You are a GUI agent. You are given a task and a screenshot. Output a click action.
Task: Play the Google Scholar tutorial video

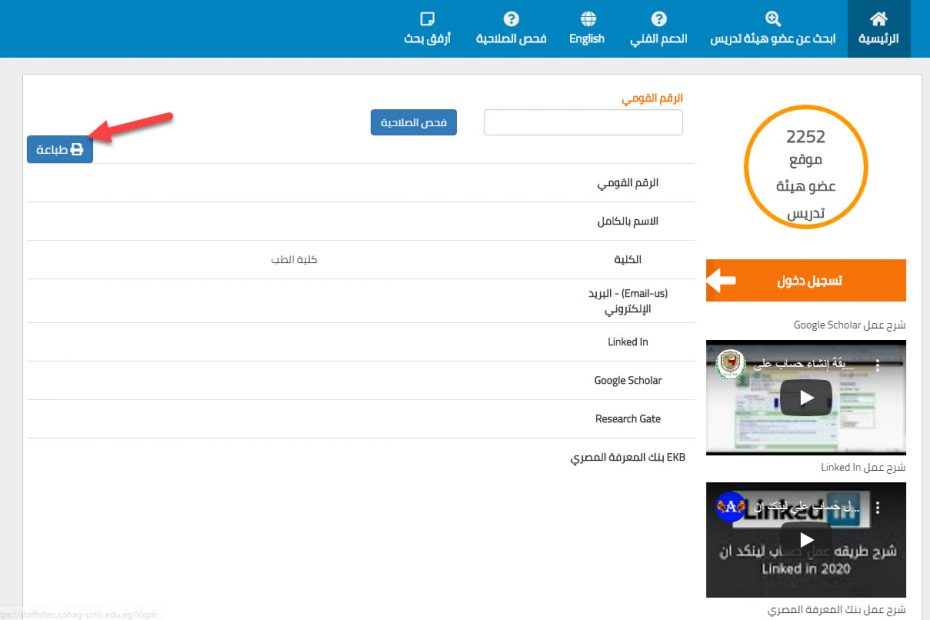(805, 398)
